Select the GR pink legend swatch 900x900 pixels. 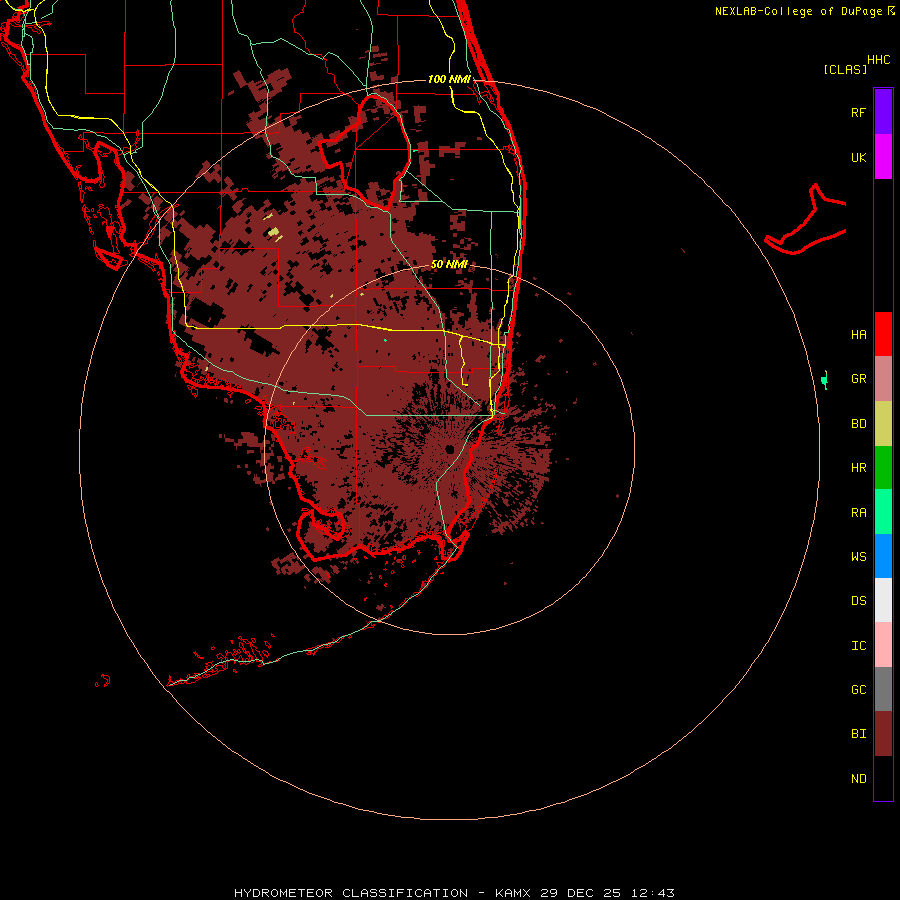coord(883,378)
